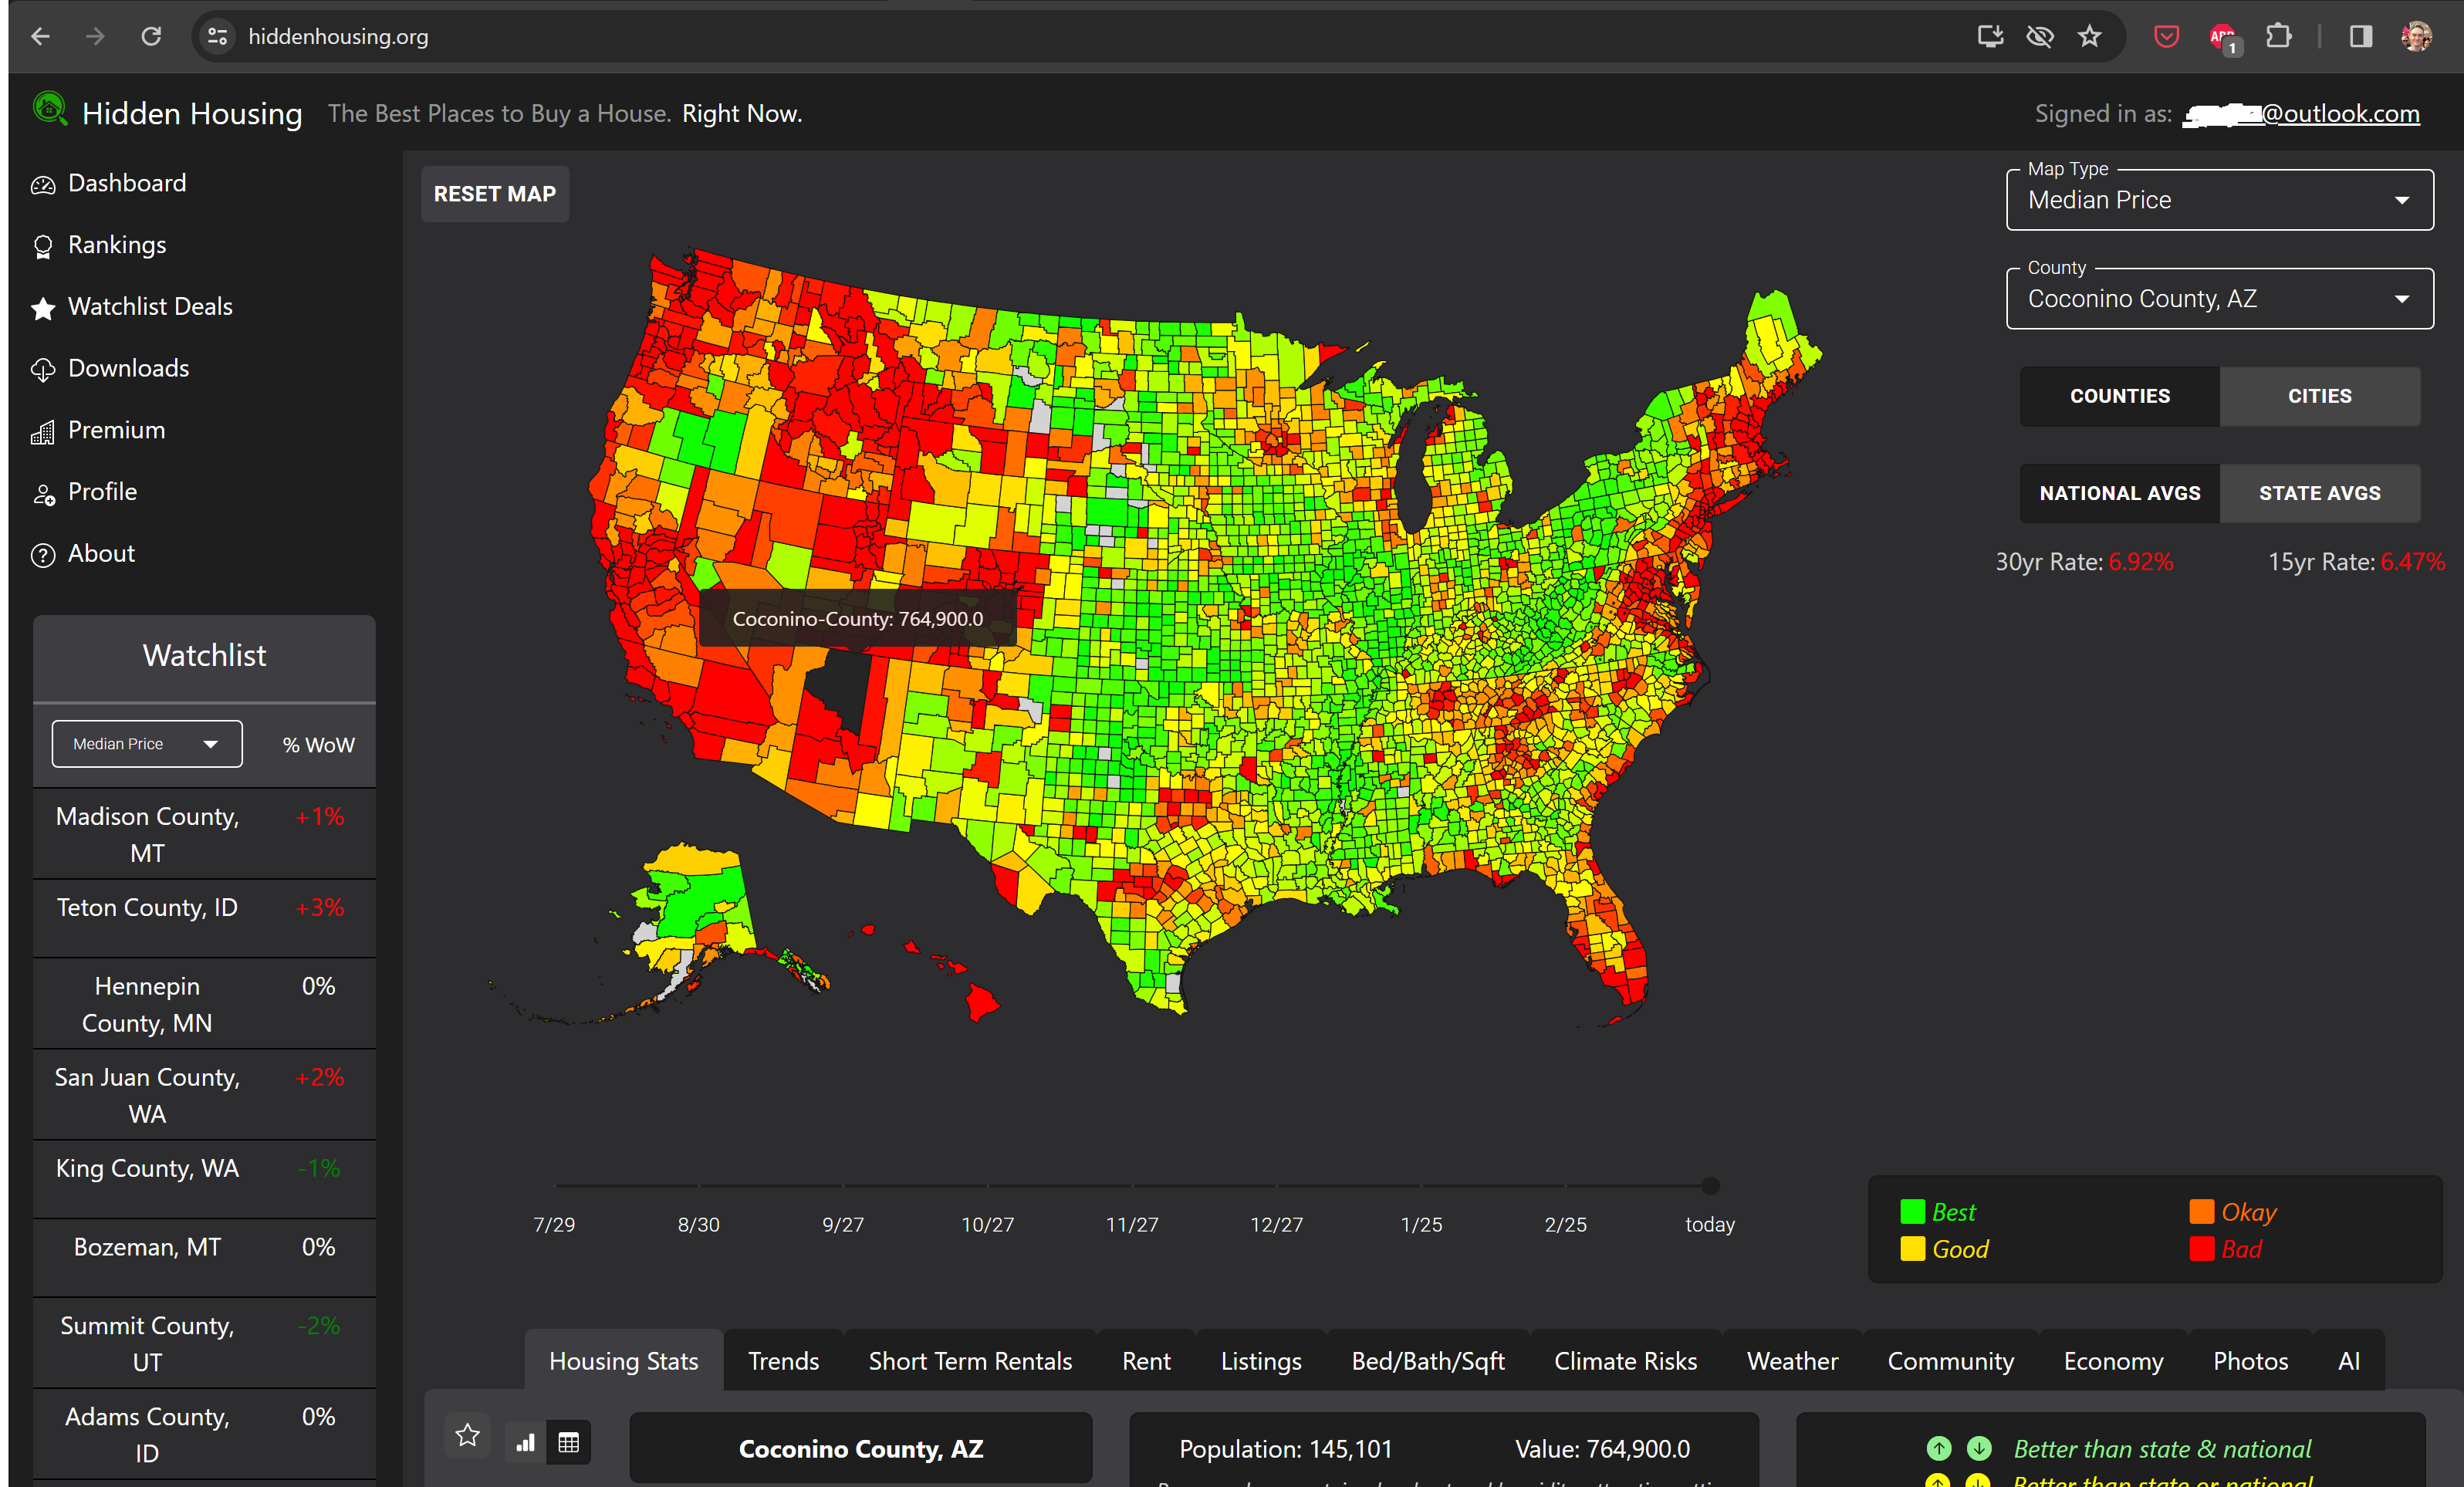Switch to the bar chart view icon
Screen dimensions: 2464x1487
click(526, 1442)
